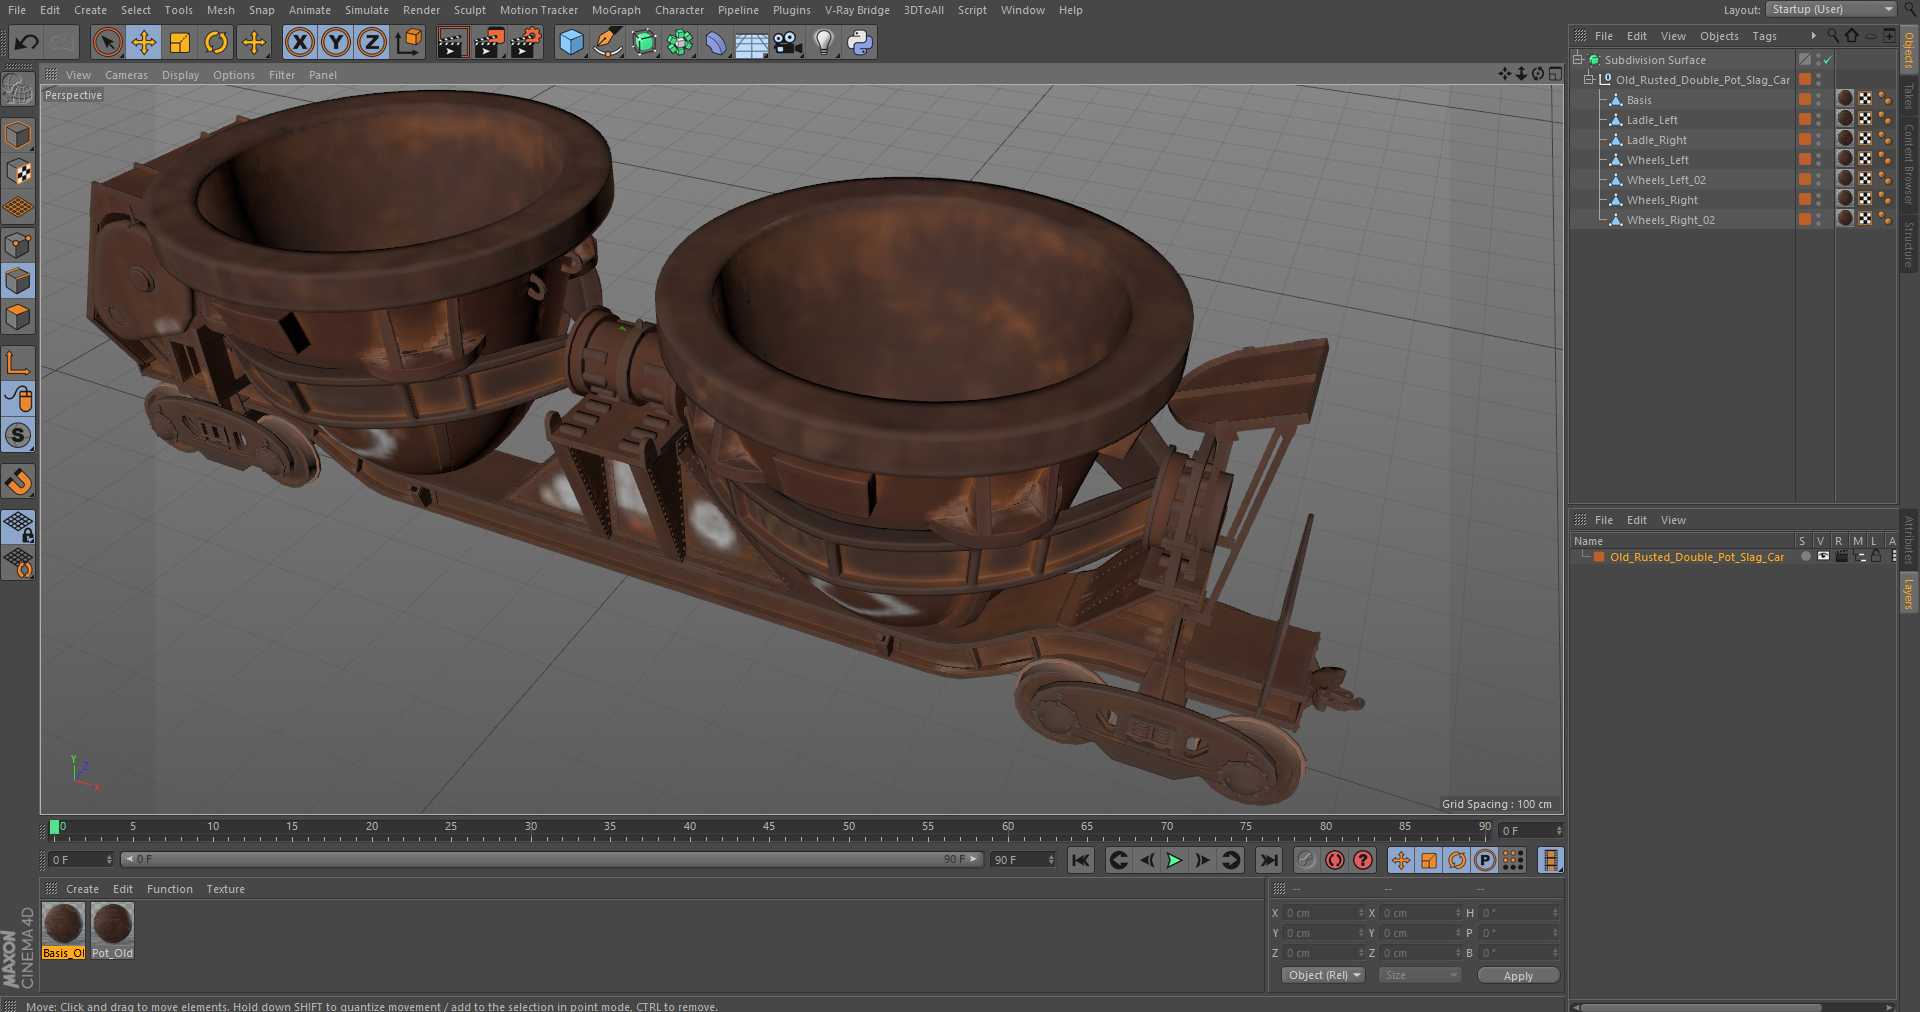This screenshot has width=1920, height=1012.
Task: Add Light object bulb icon
Action: (x=823, y=42)
